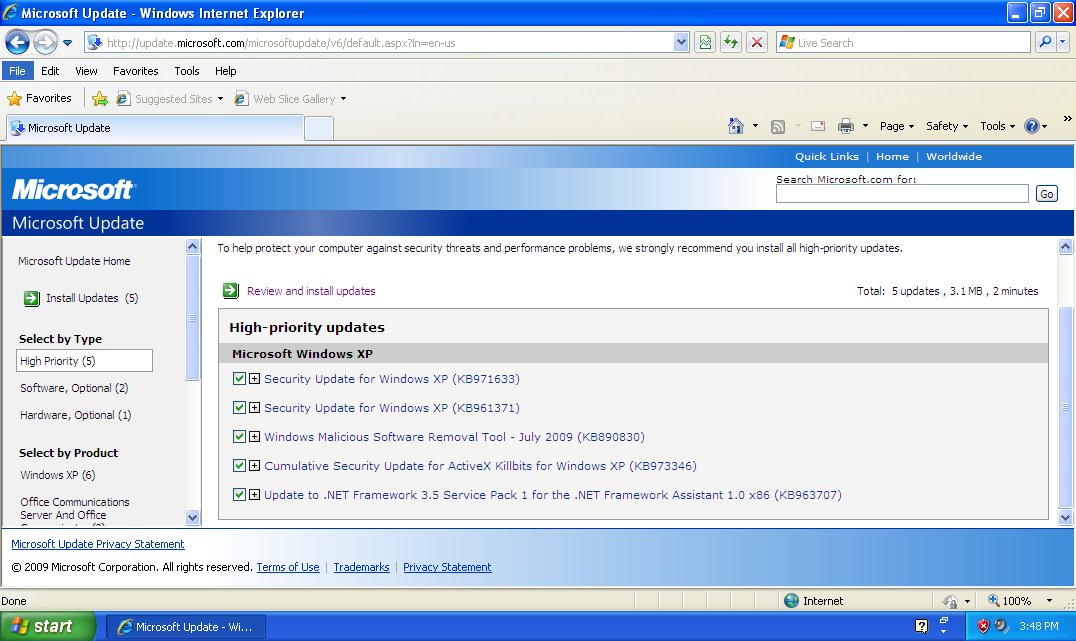Open the Page menu dropdown

897,126
